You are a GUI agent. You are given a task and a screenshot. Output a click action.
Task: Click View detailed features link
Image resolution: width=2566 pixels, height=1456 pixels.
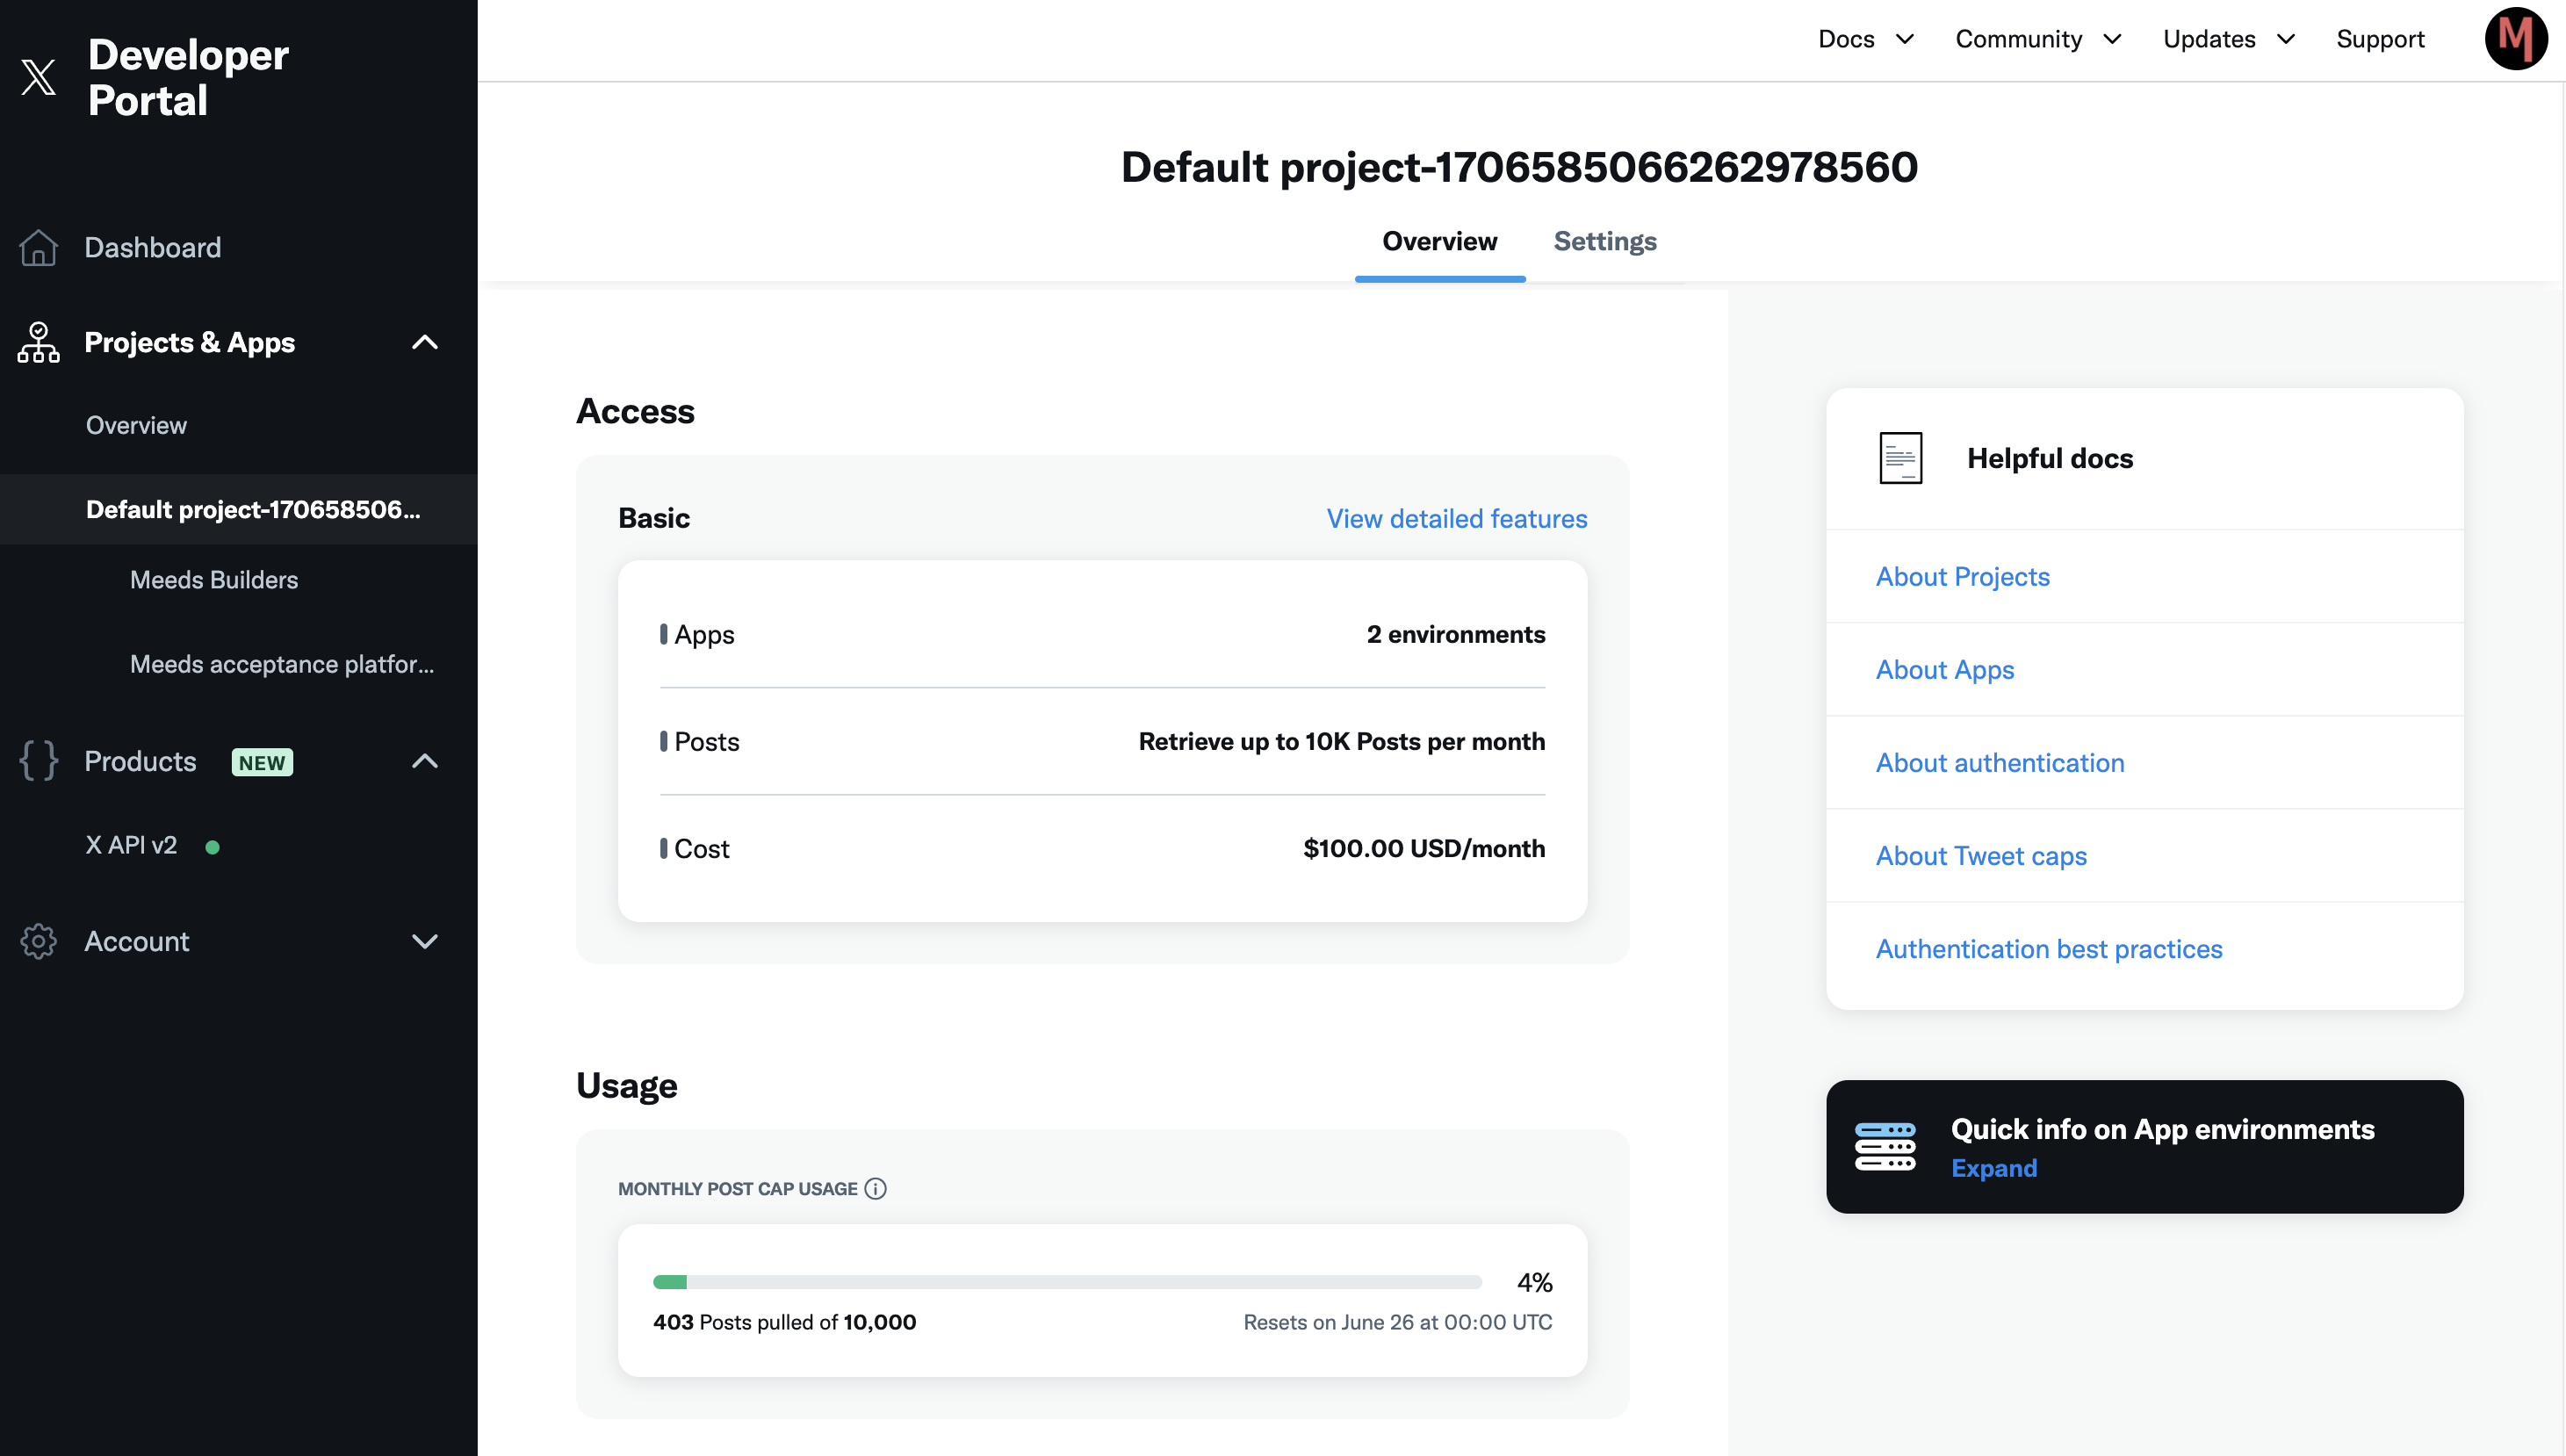[1456, 518]
